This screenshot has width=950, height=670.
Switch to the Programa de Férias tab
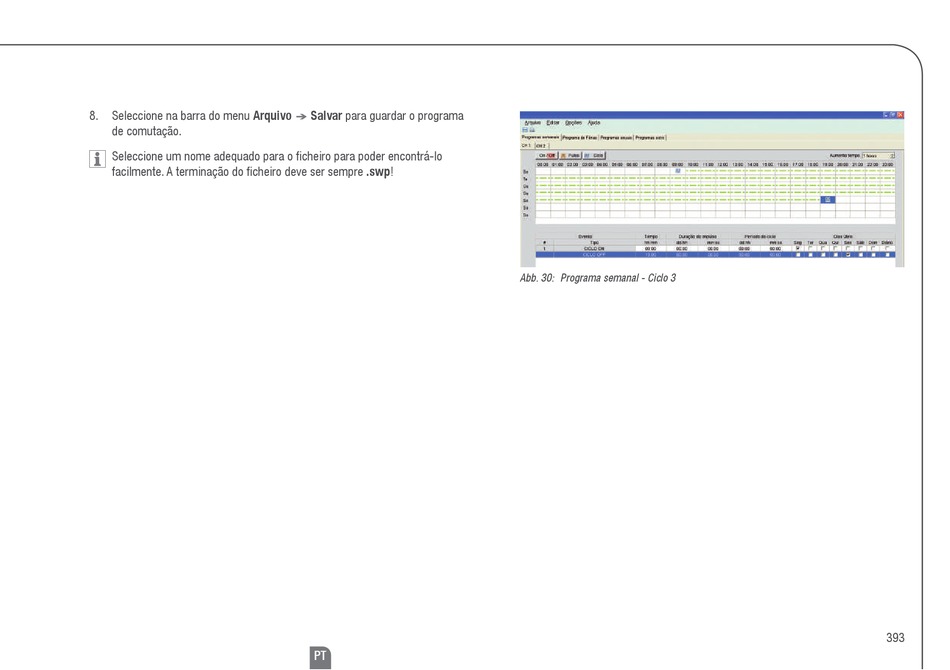580,138
